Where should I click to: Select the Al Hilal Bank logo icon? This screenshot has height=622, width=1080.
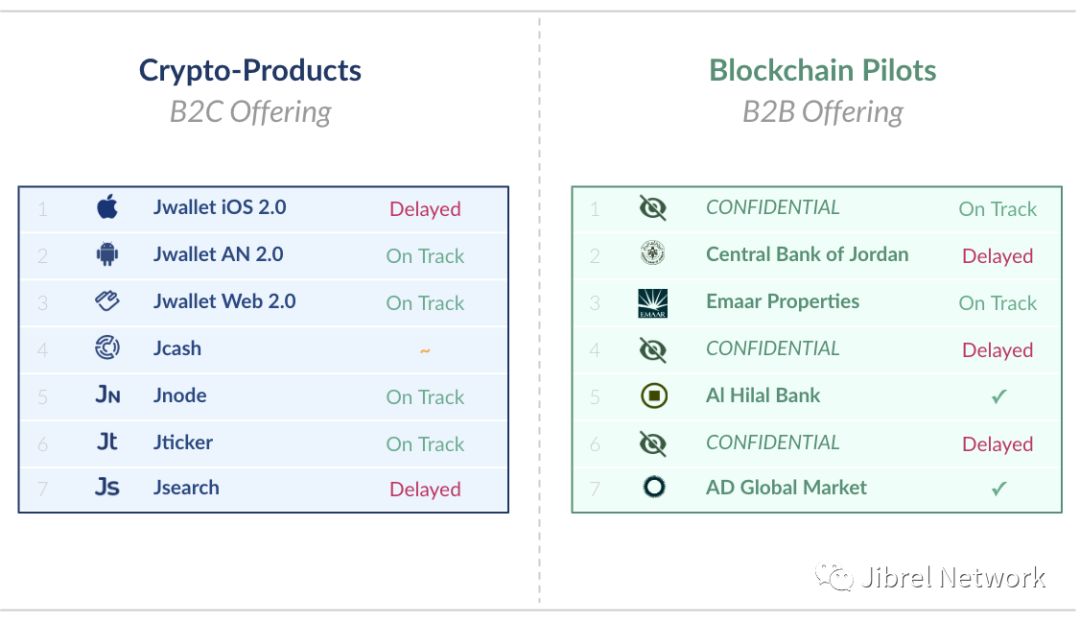[x=654, y=395]
